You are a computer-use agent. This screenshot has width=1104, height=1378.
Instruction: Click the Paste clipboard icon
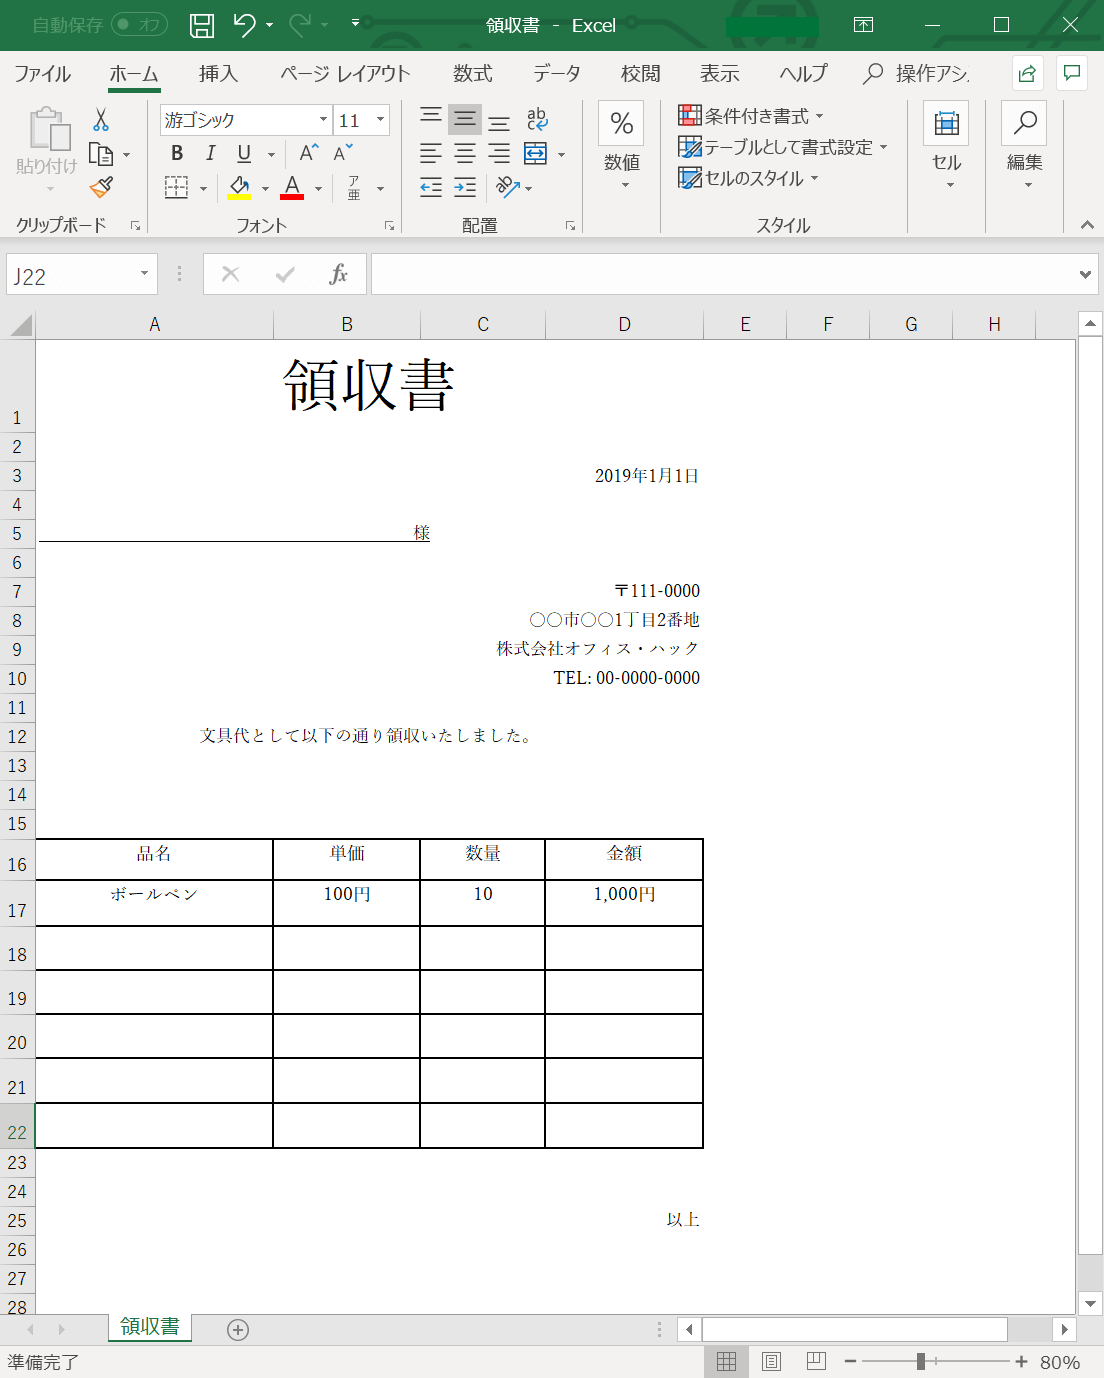coord(48,130)
